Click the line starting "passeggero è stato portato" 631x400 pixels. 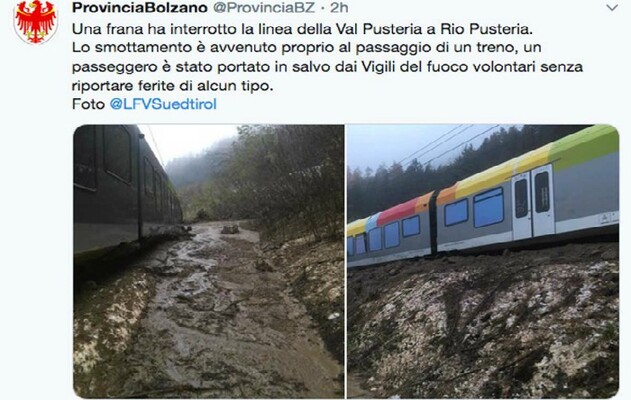tap(327, 67)
